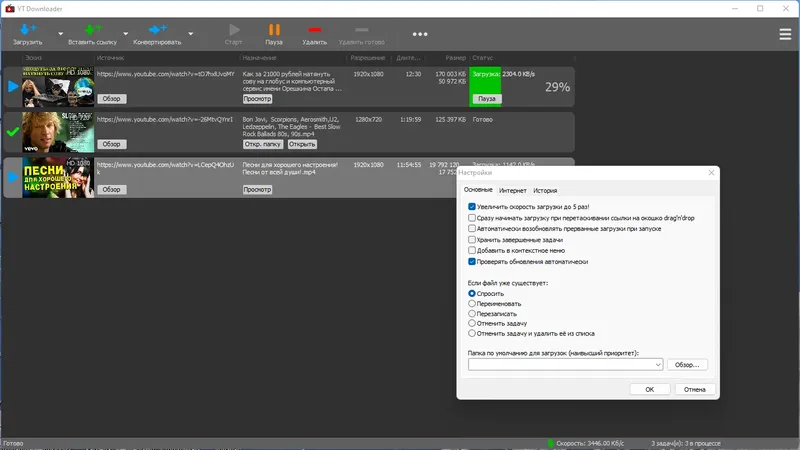Image resolution: width=800 pixels, height=450 pixels.
Task: Open thumbnail of first video download
Action: click(x=58, y=87)
